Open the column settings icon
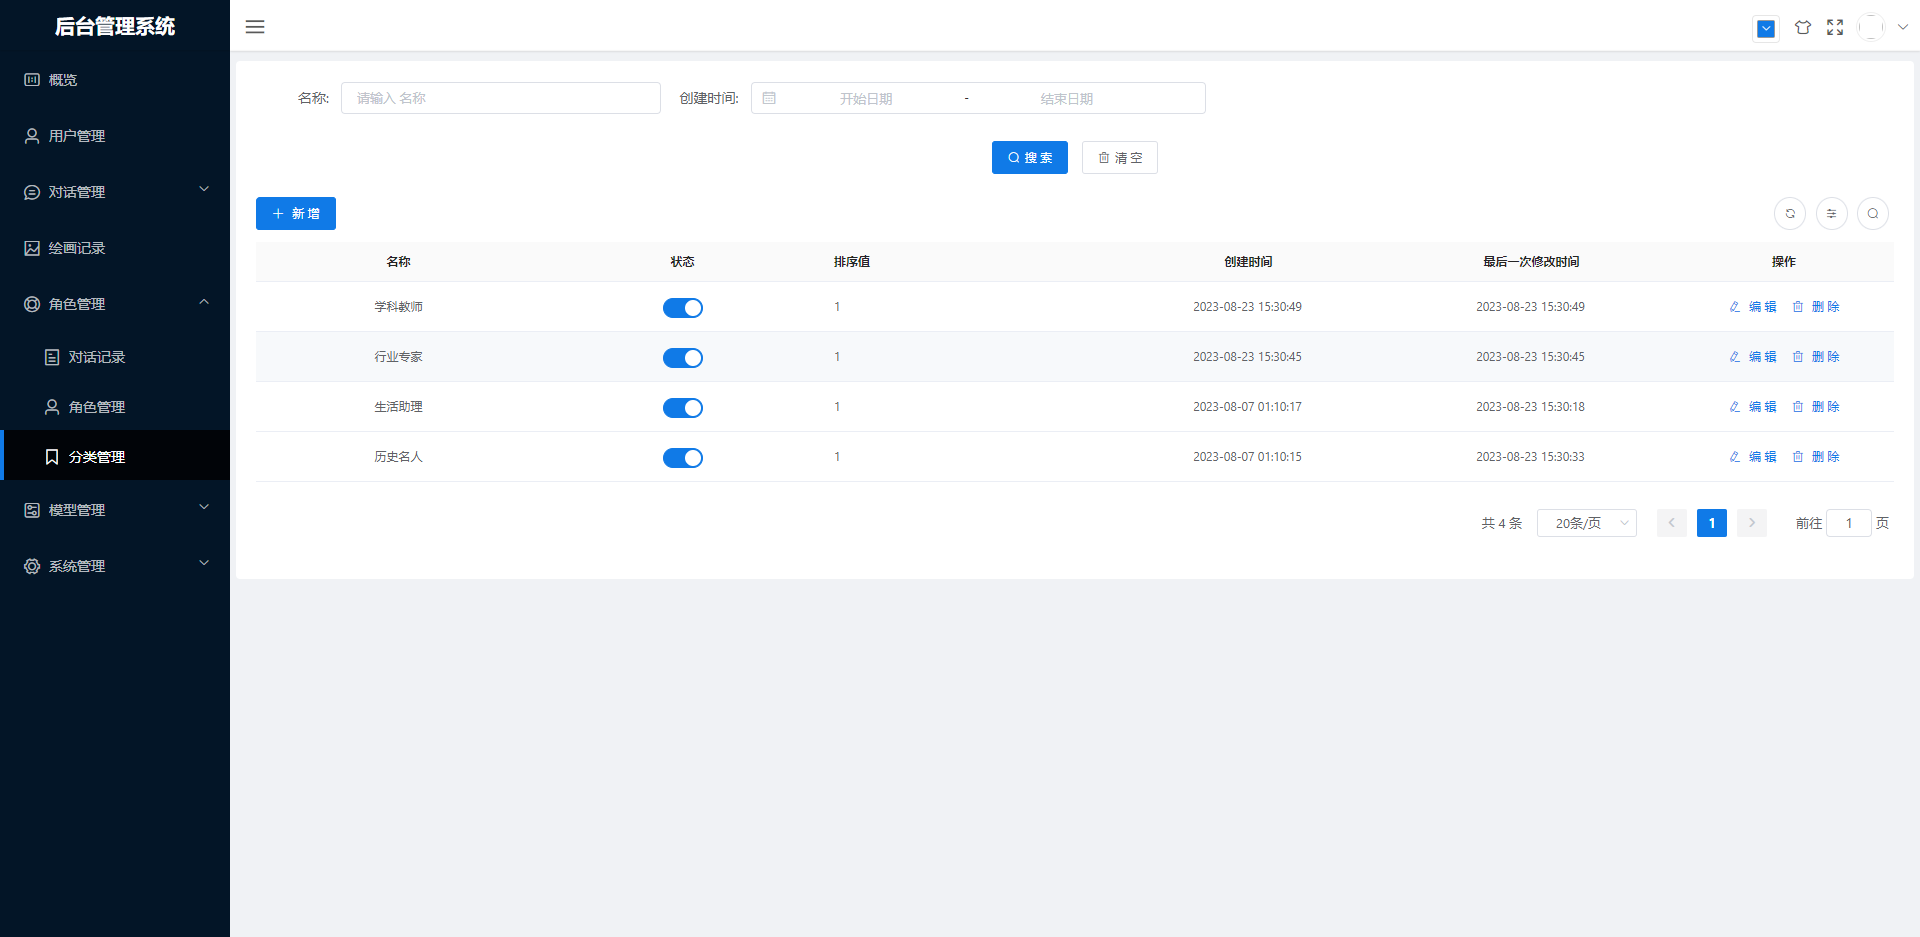This screenshot has width=1920, height=937. pos(1831,213)
